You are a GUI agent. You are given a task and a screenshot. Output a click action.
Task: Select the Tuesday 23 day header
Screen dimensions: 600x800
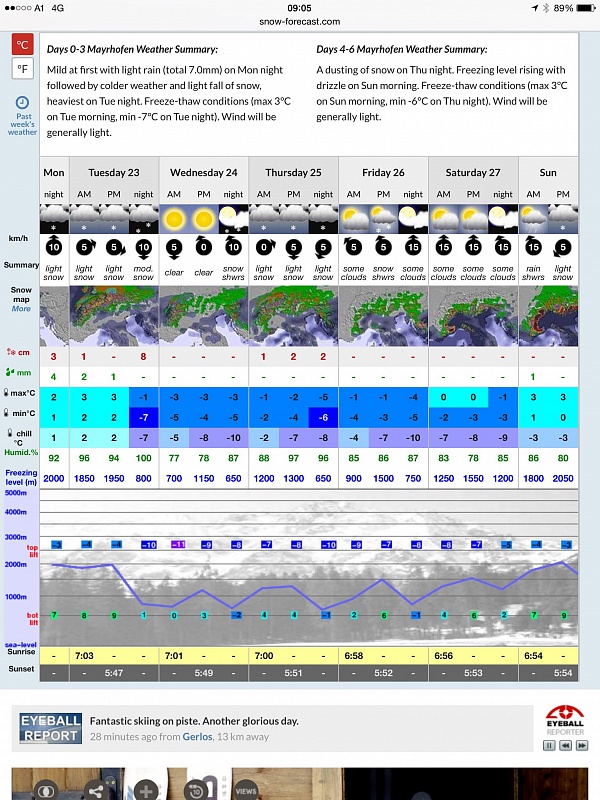tap(114, 172)
